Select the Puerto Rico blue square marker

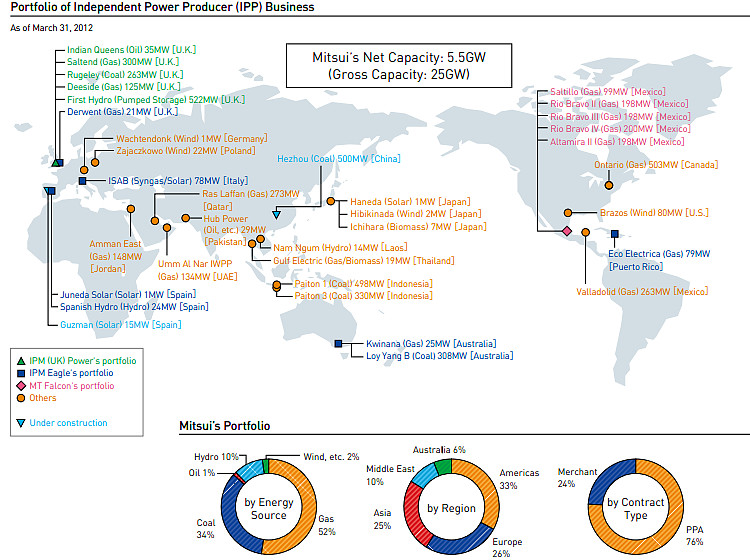click(615, 234)
